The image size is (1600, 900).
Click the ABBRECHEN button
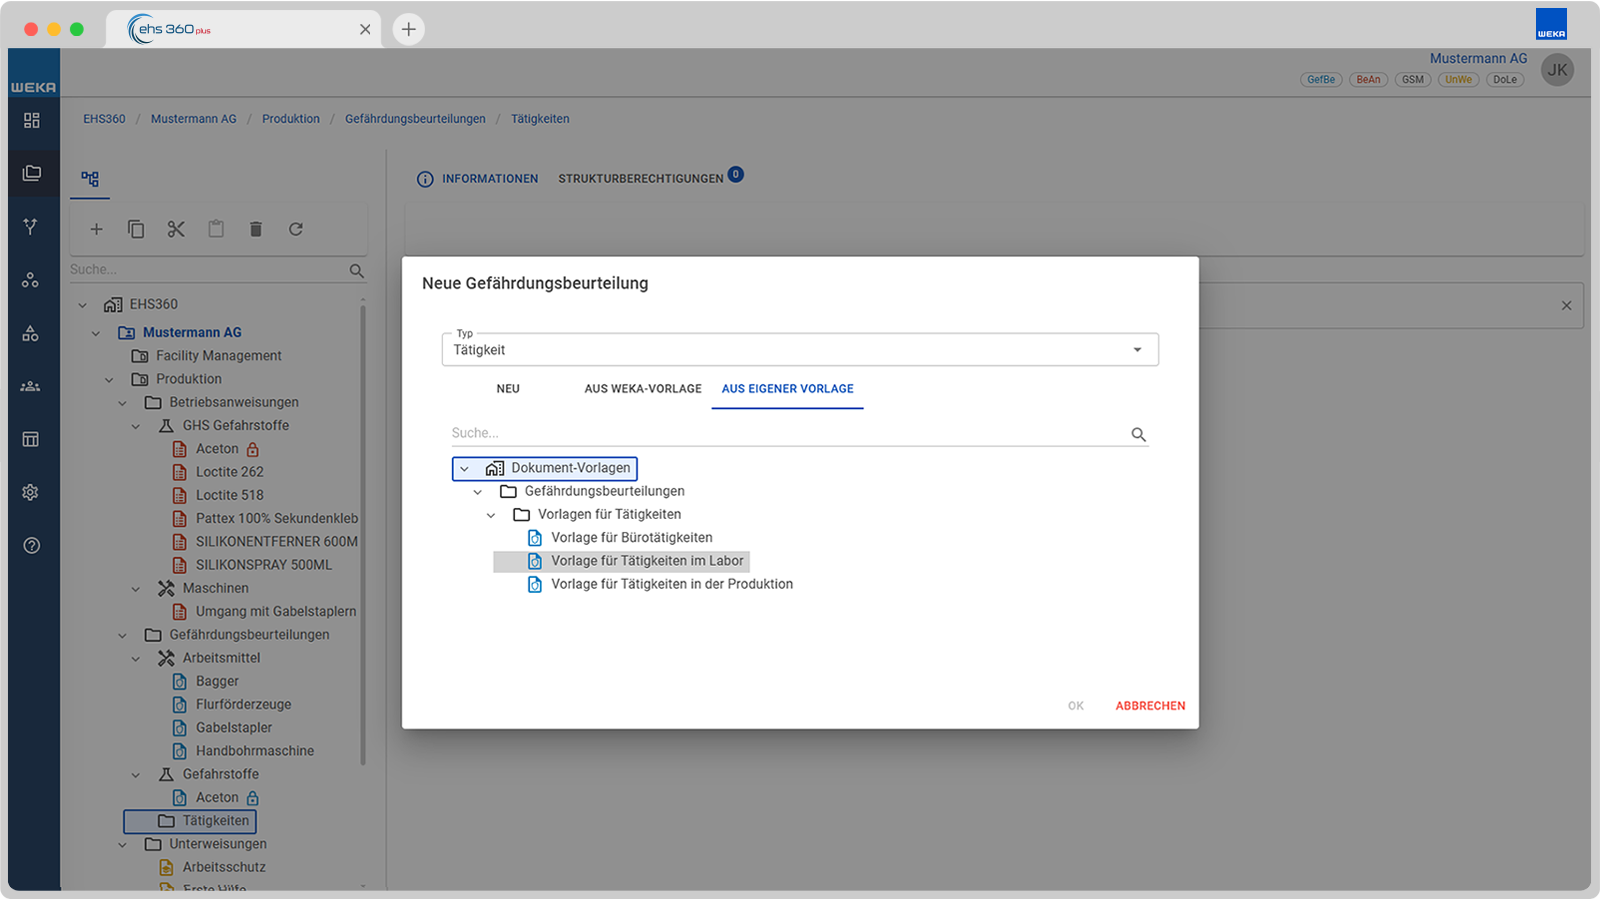(x=1150, y=706)
